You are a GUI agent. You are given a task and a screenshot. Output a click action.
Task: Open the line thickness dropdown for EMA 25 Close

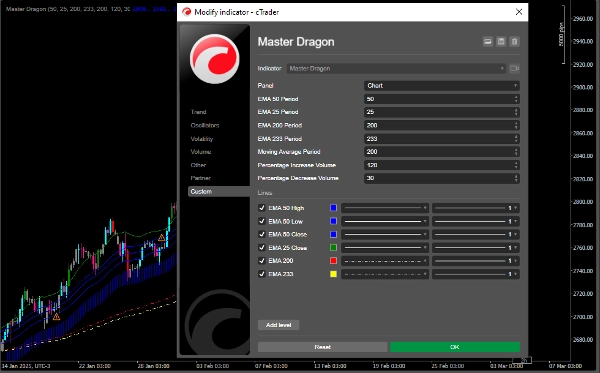476,248
